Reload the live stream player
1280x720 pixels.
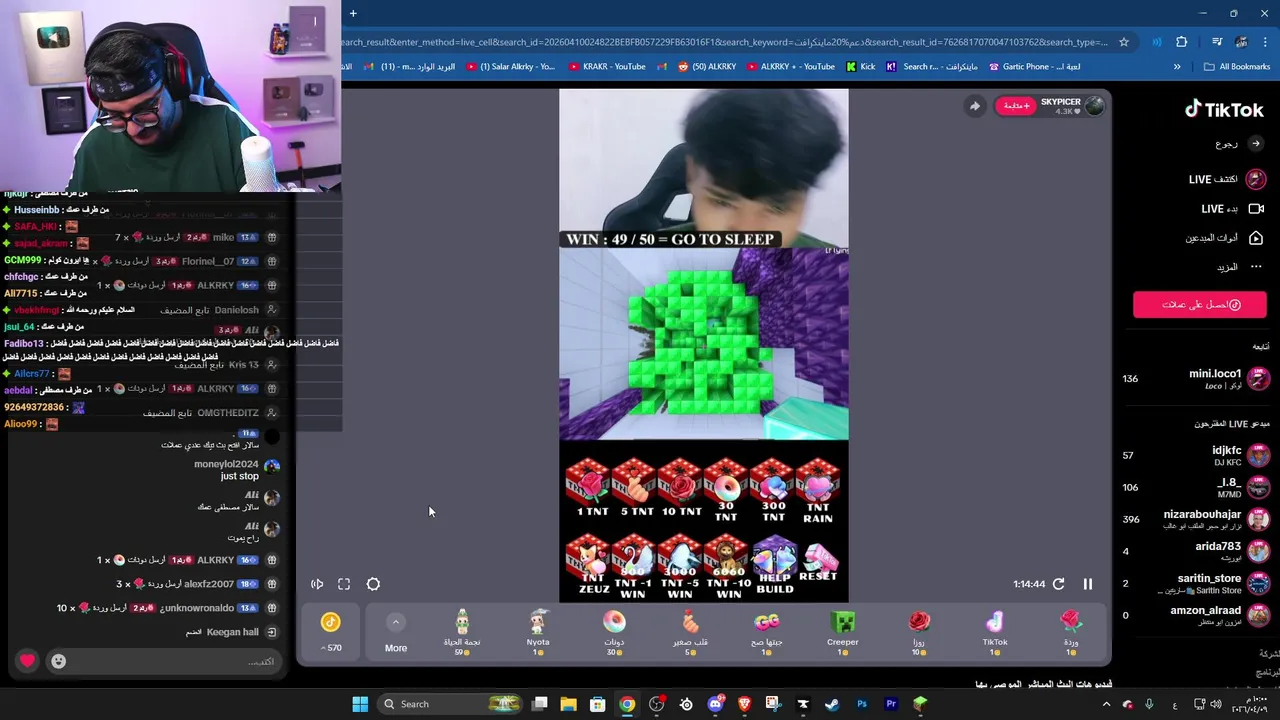(1058, 584)
